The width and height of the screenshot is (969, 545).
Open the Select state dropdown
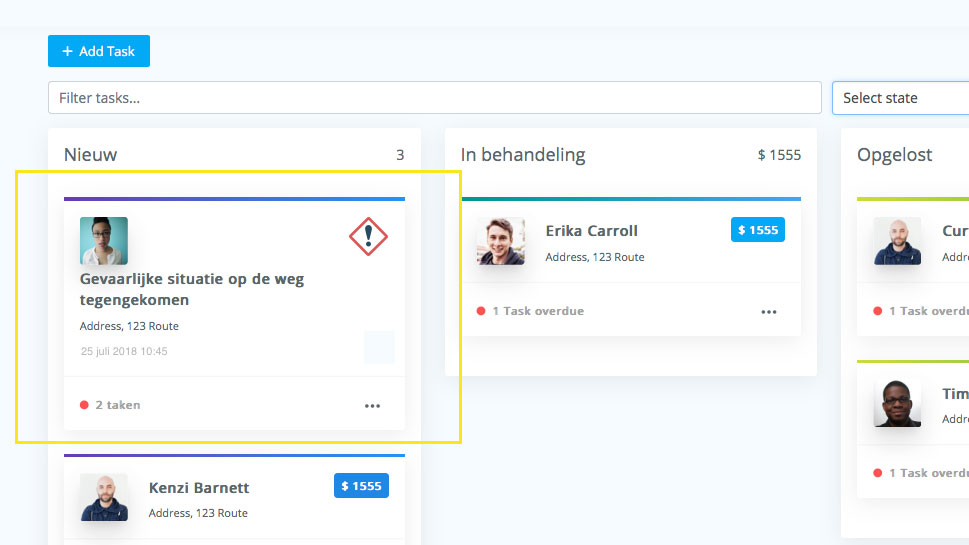tap(899, 98)
